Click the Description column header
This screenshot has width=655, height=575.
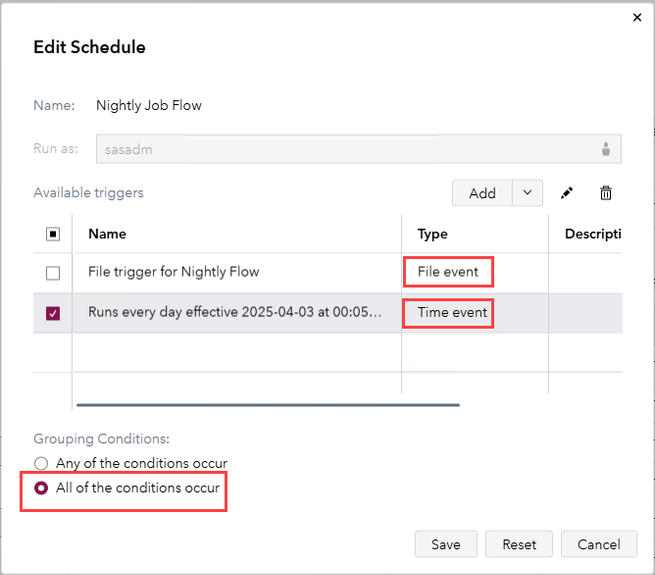(593, 234)
